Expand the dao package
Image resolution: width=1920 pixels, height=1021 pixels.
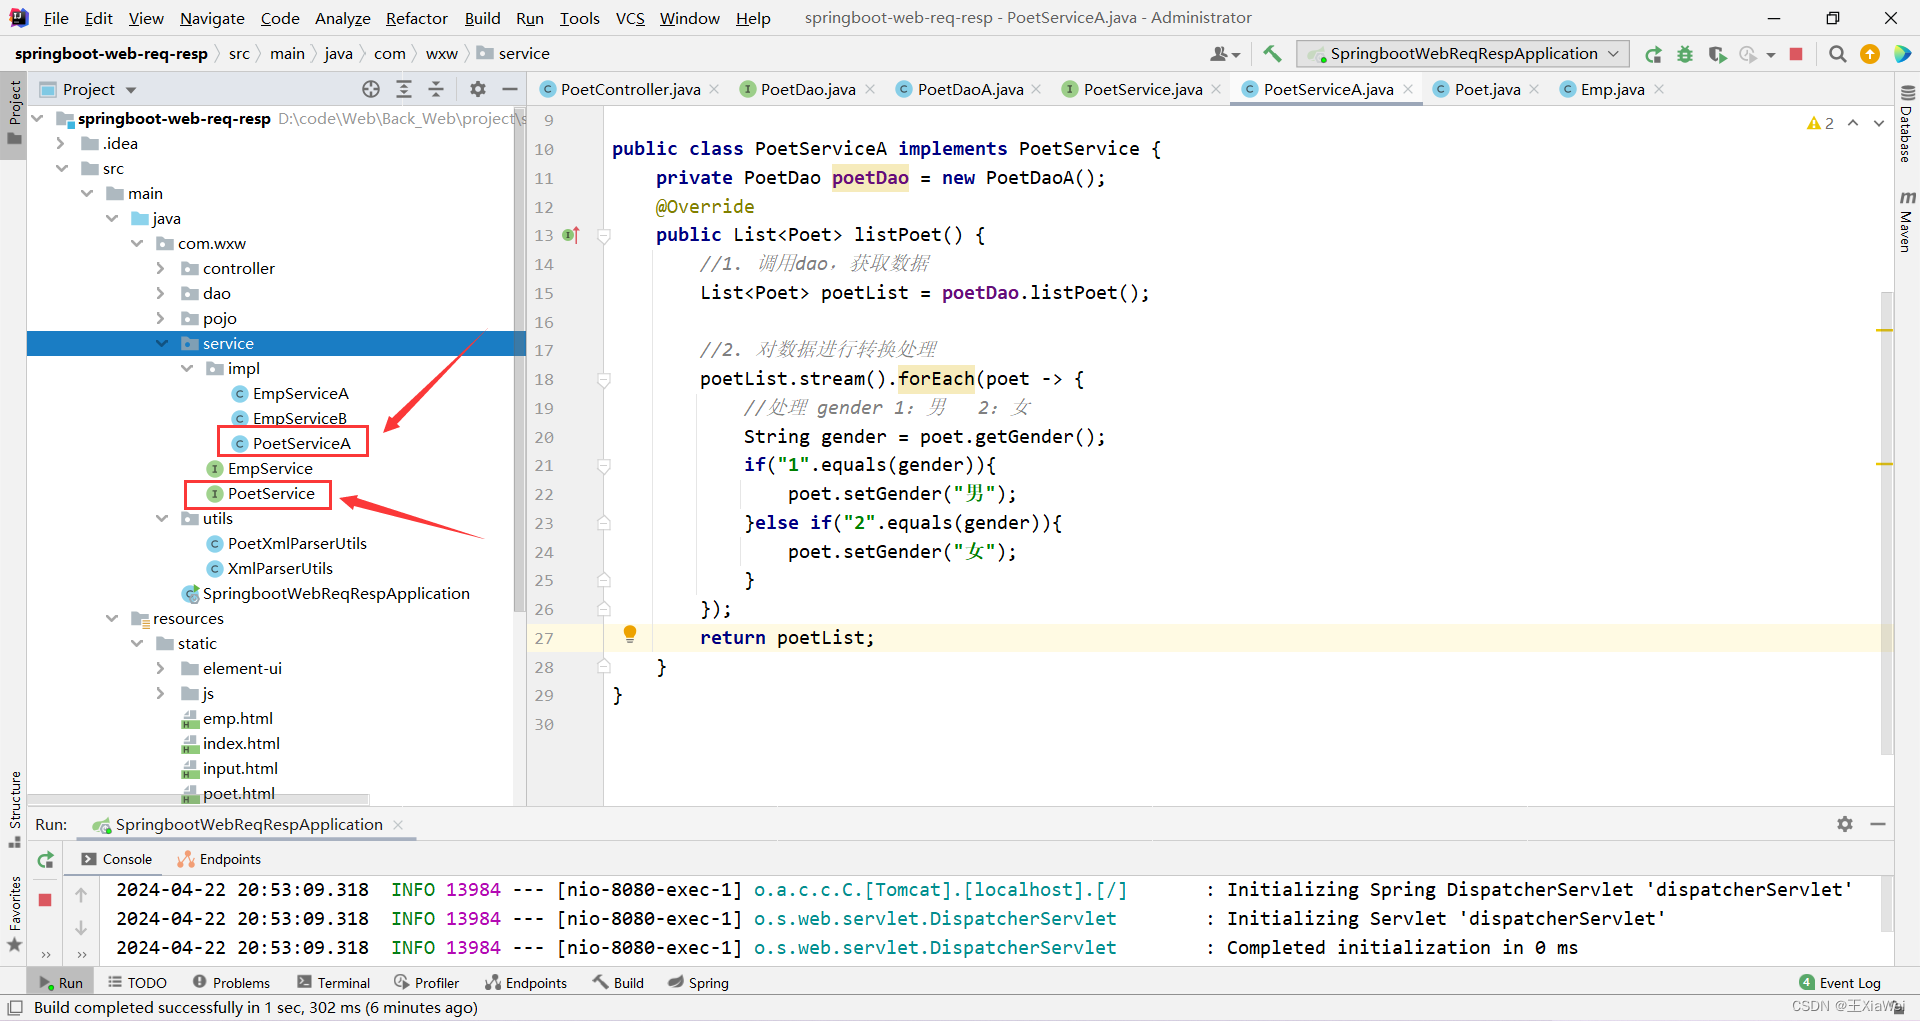[161, 293]
